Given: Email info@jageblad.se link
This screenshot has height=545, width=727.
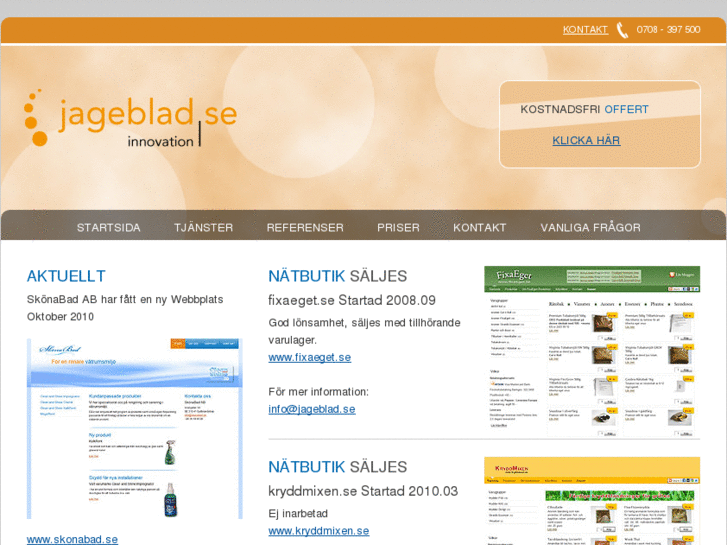Looking at the screenshot, I should pyautogui.click(x=312, y=409).
